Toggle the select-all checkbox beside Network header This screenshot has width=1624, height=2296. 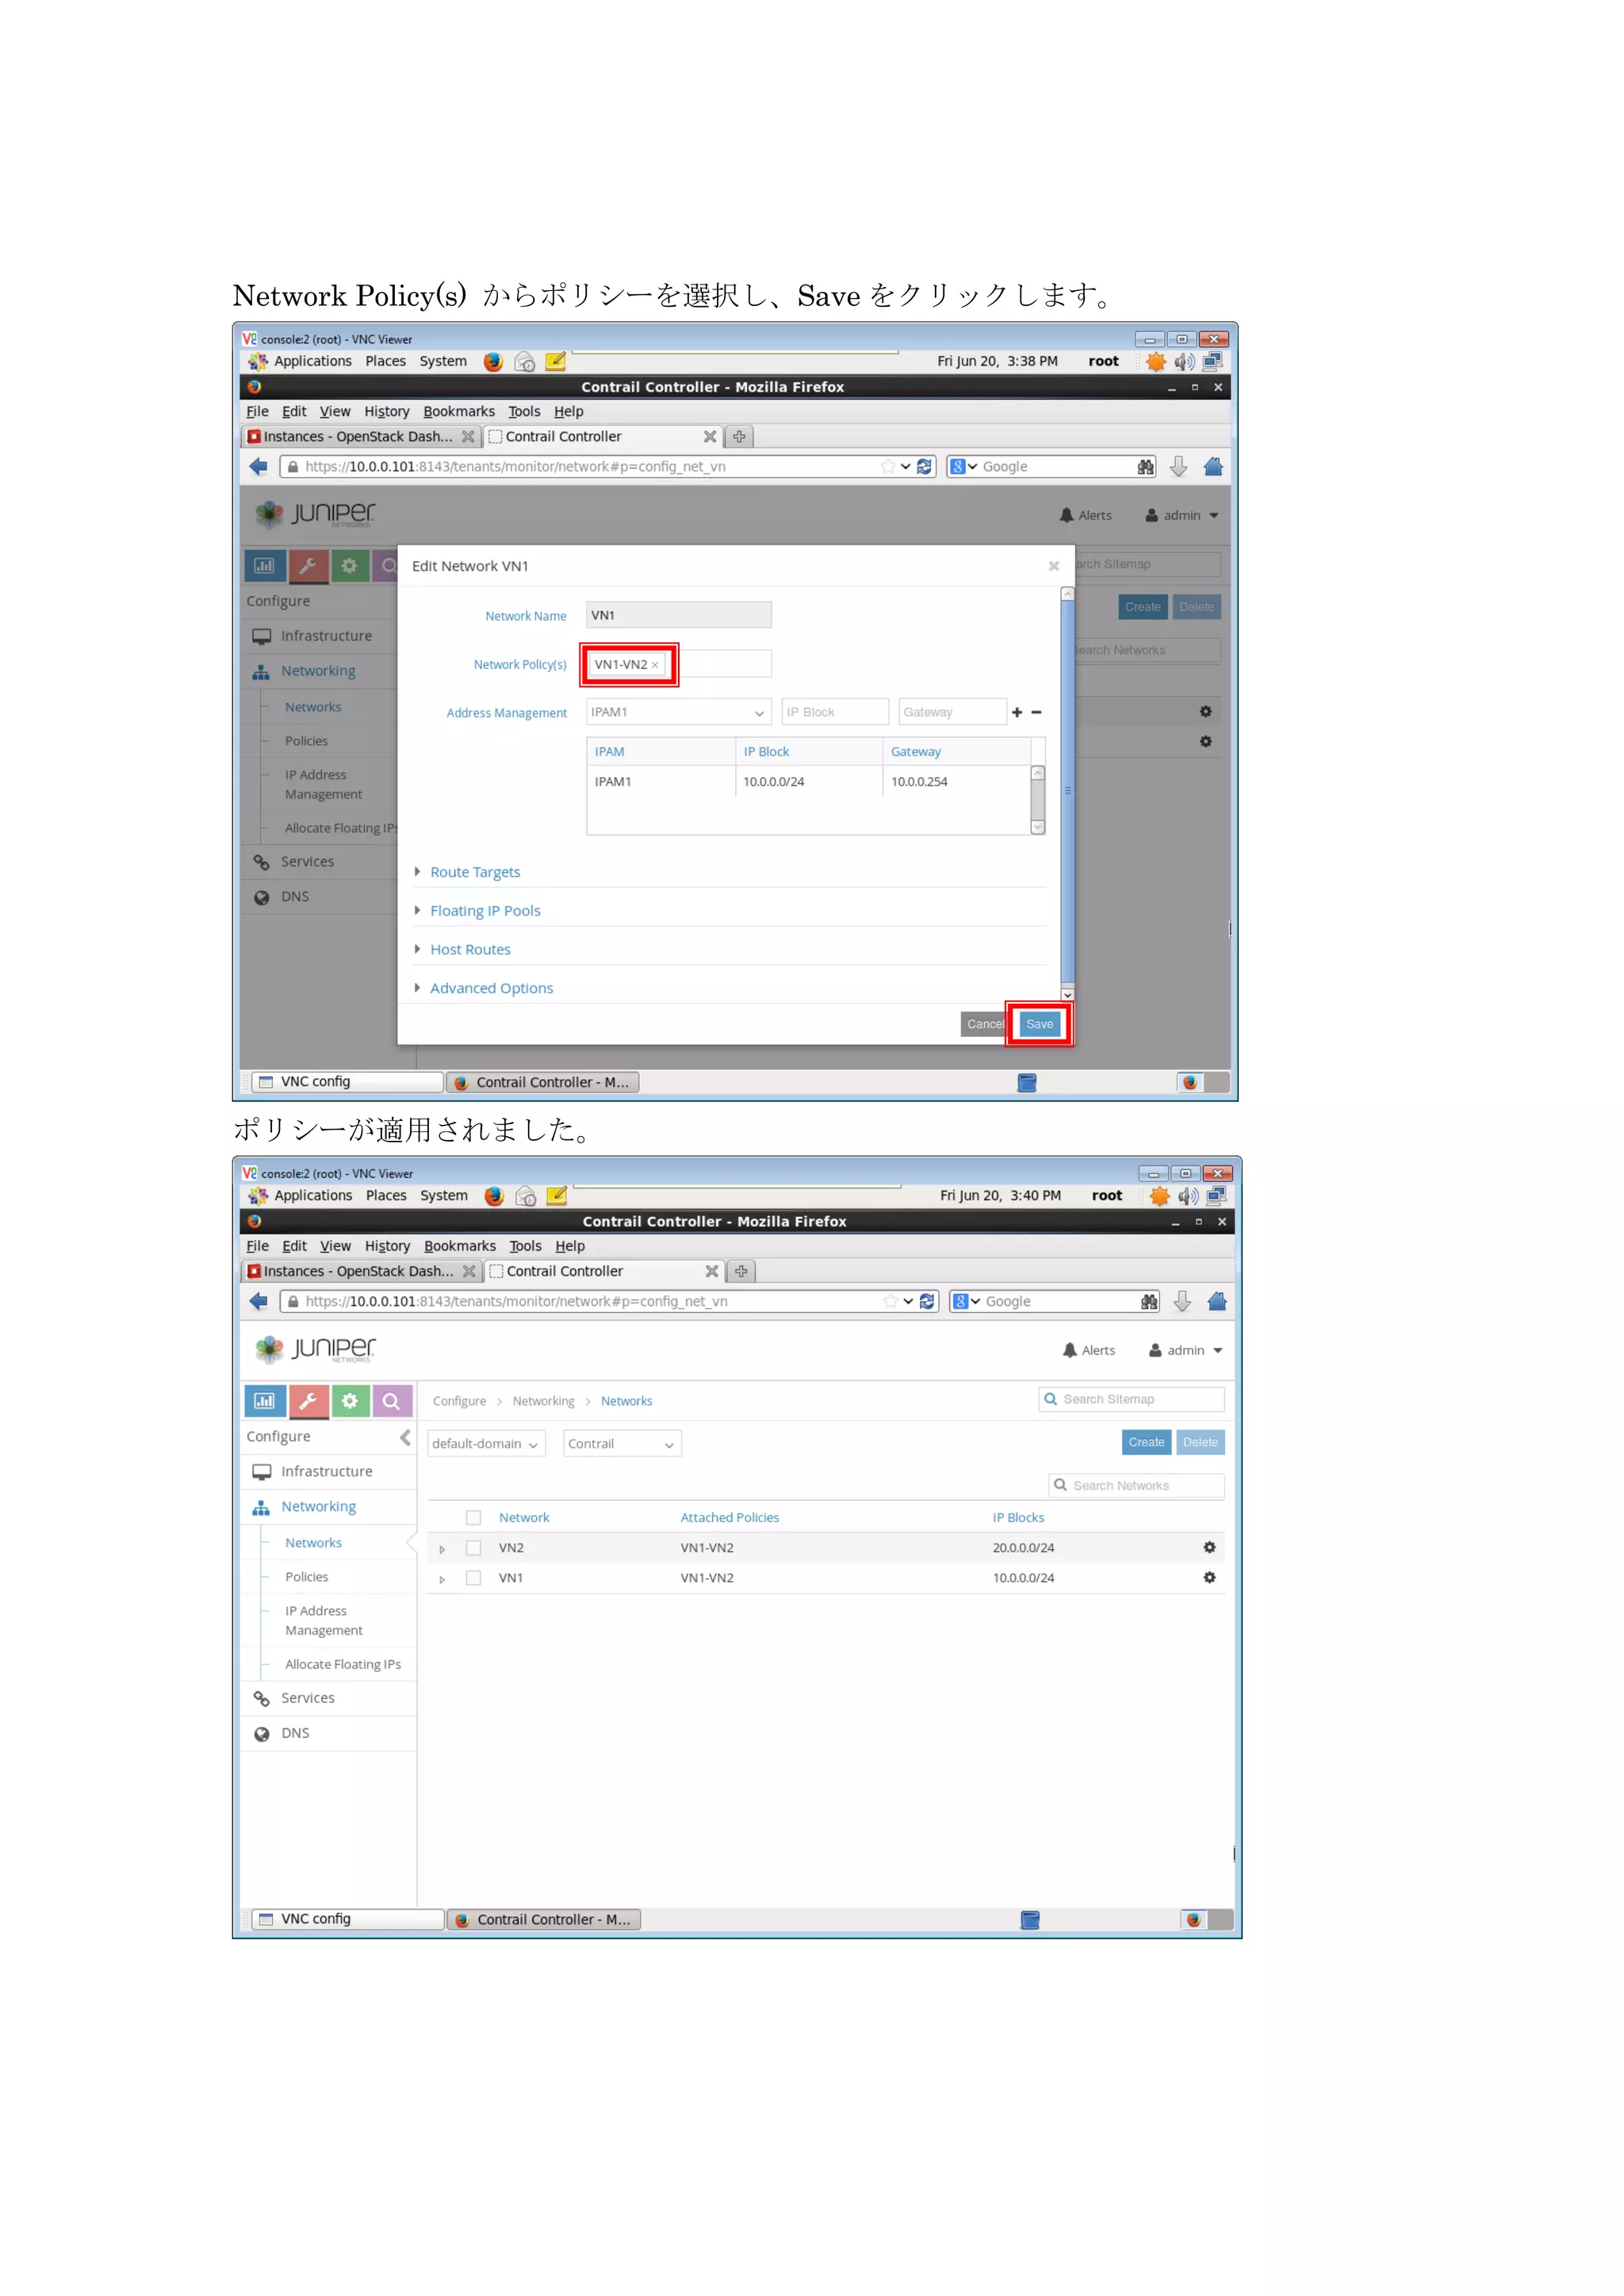coord(474,1518)
